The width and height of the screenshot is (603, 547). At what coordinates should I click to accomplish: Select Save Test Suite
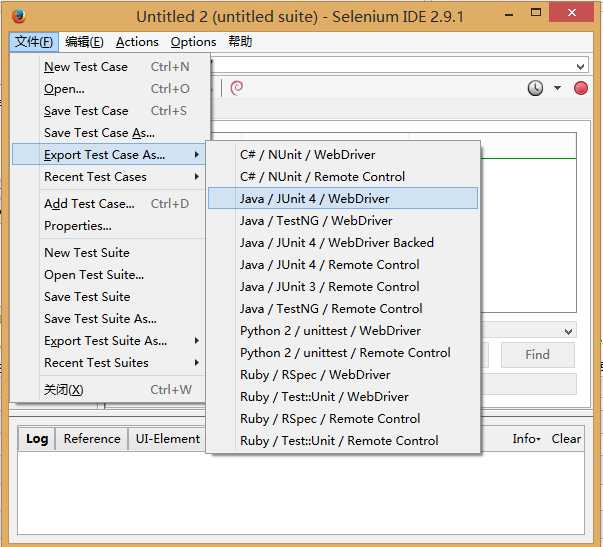109,297
